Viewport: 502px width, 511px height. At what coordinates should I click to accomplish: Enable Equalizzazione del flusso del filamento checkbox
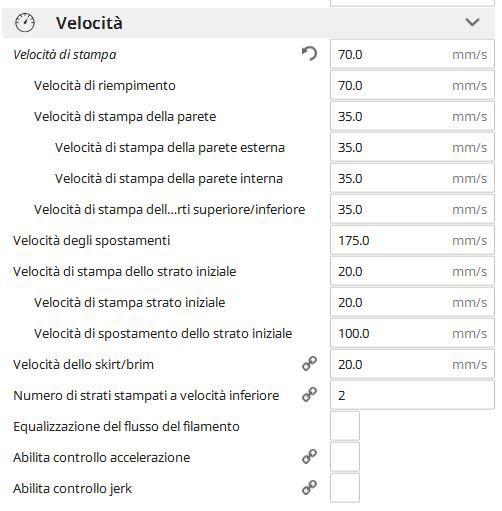click(345, 426)
